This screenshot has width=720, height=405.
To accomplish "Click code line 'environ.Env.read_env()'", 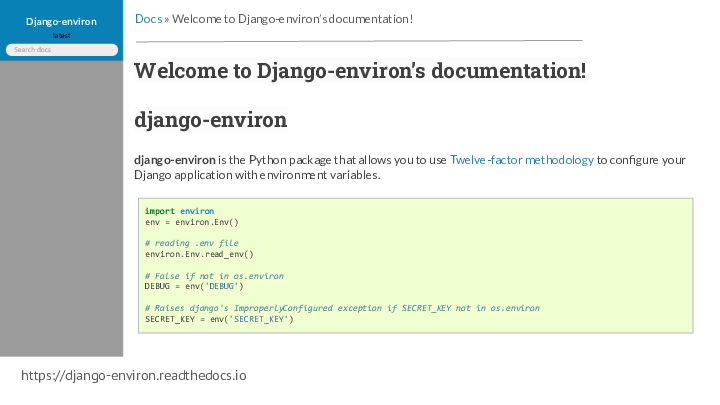I will 199,254.
